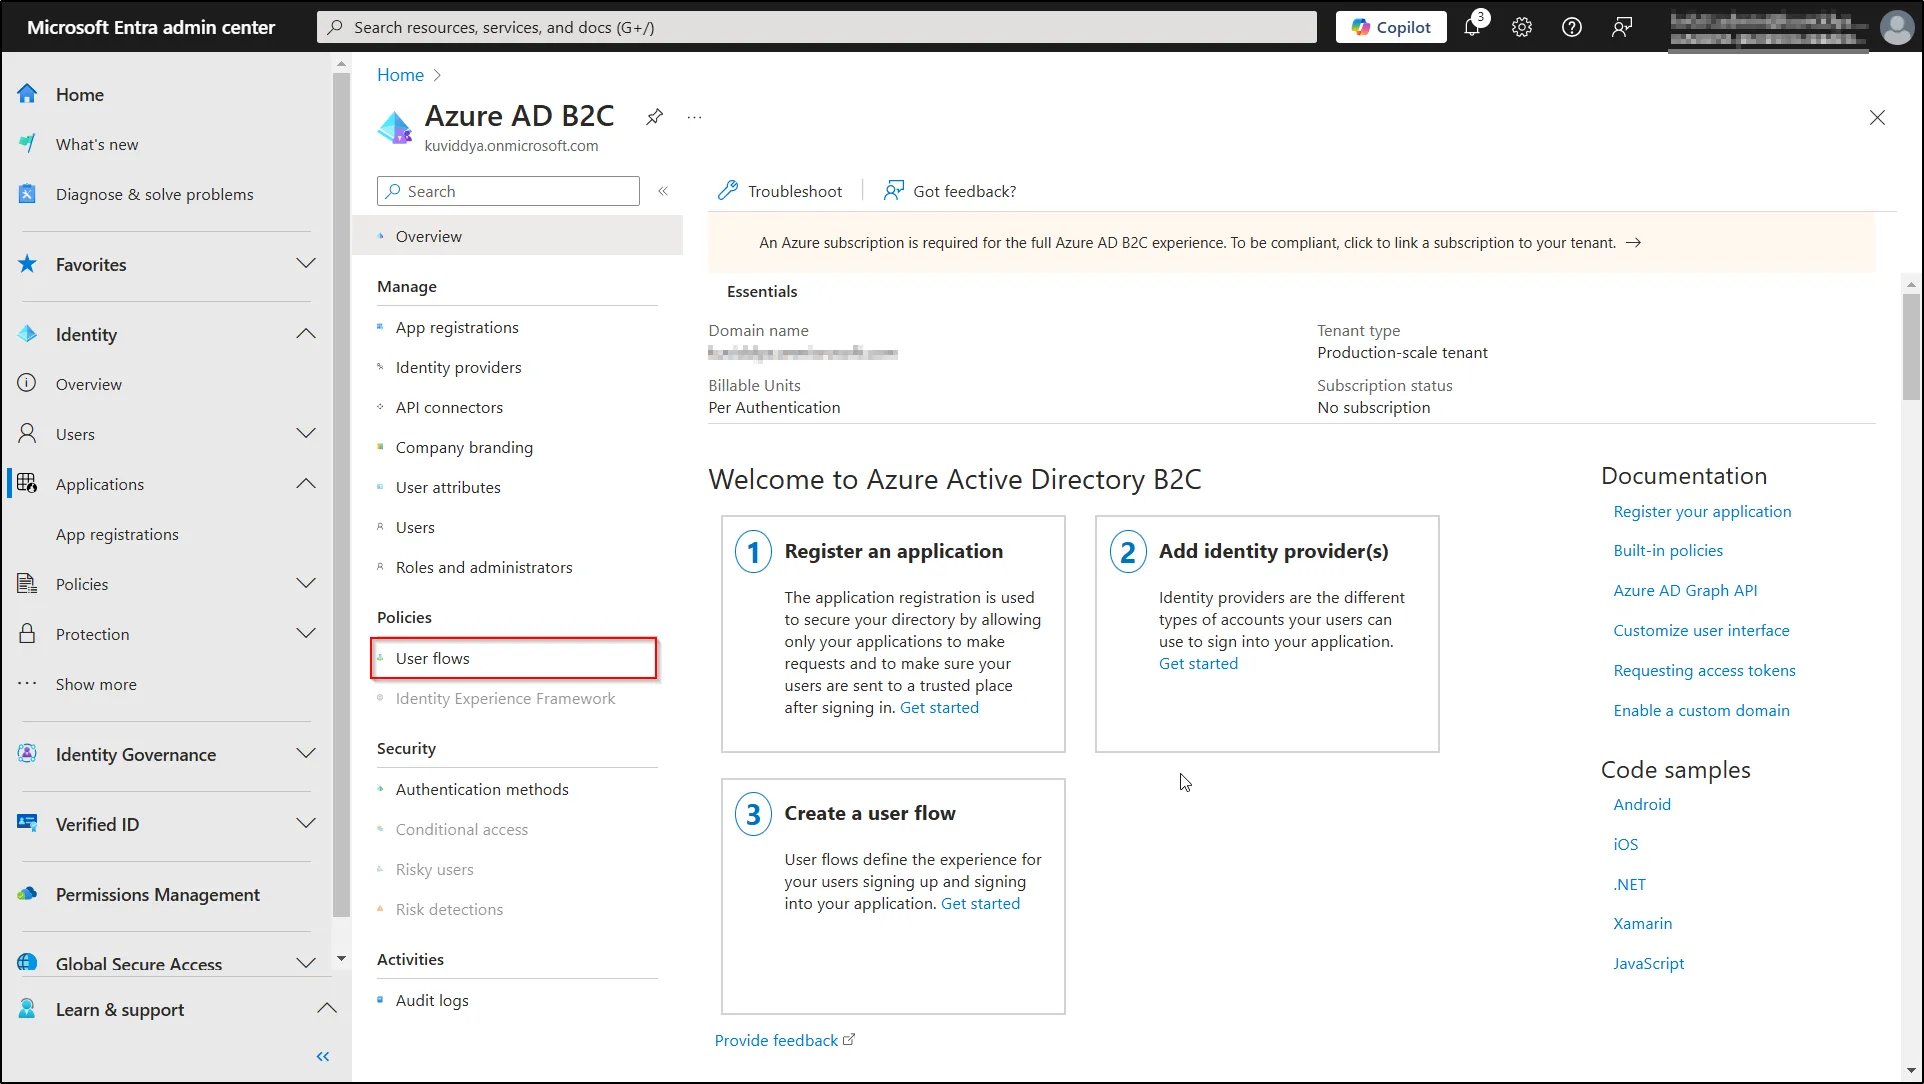
Task: Expand the Protection section chevron
Action: point(306,633)
